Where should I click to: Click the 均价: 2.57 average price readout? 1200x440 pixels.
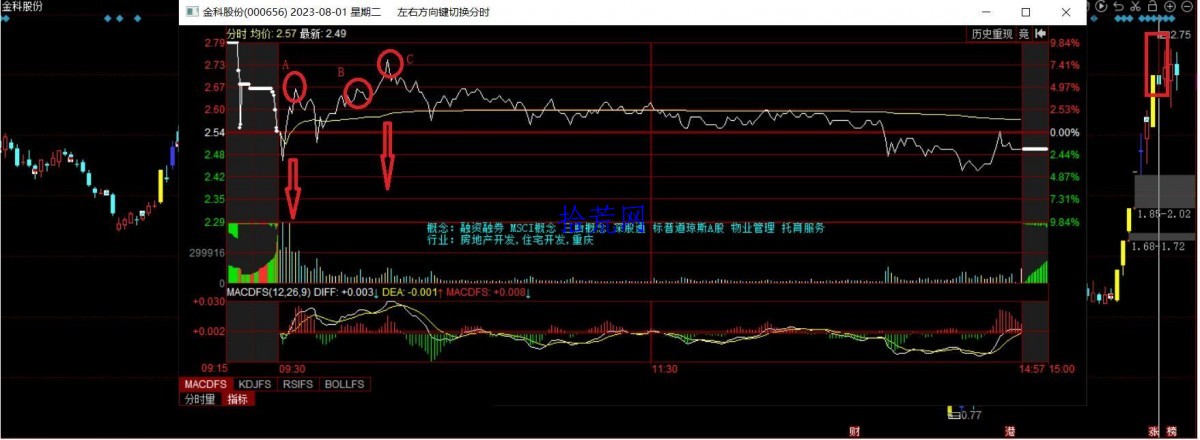(271, 33)
